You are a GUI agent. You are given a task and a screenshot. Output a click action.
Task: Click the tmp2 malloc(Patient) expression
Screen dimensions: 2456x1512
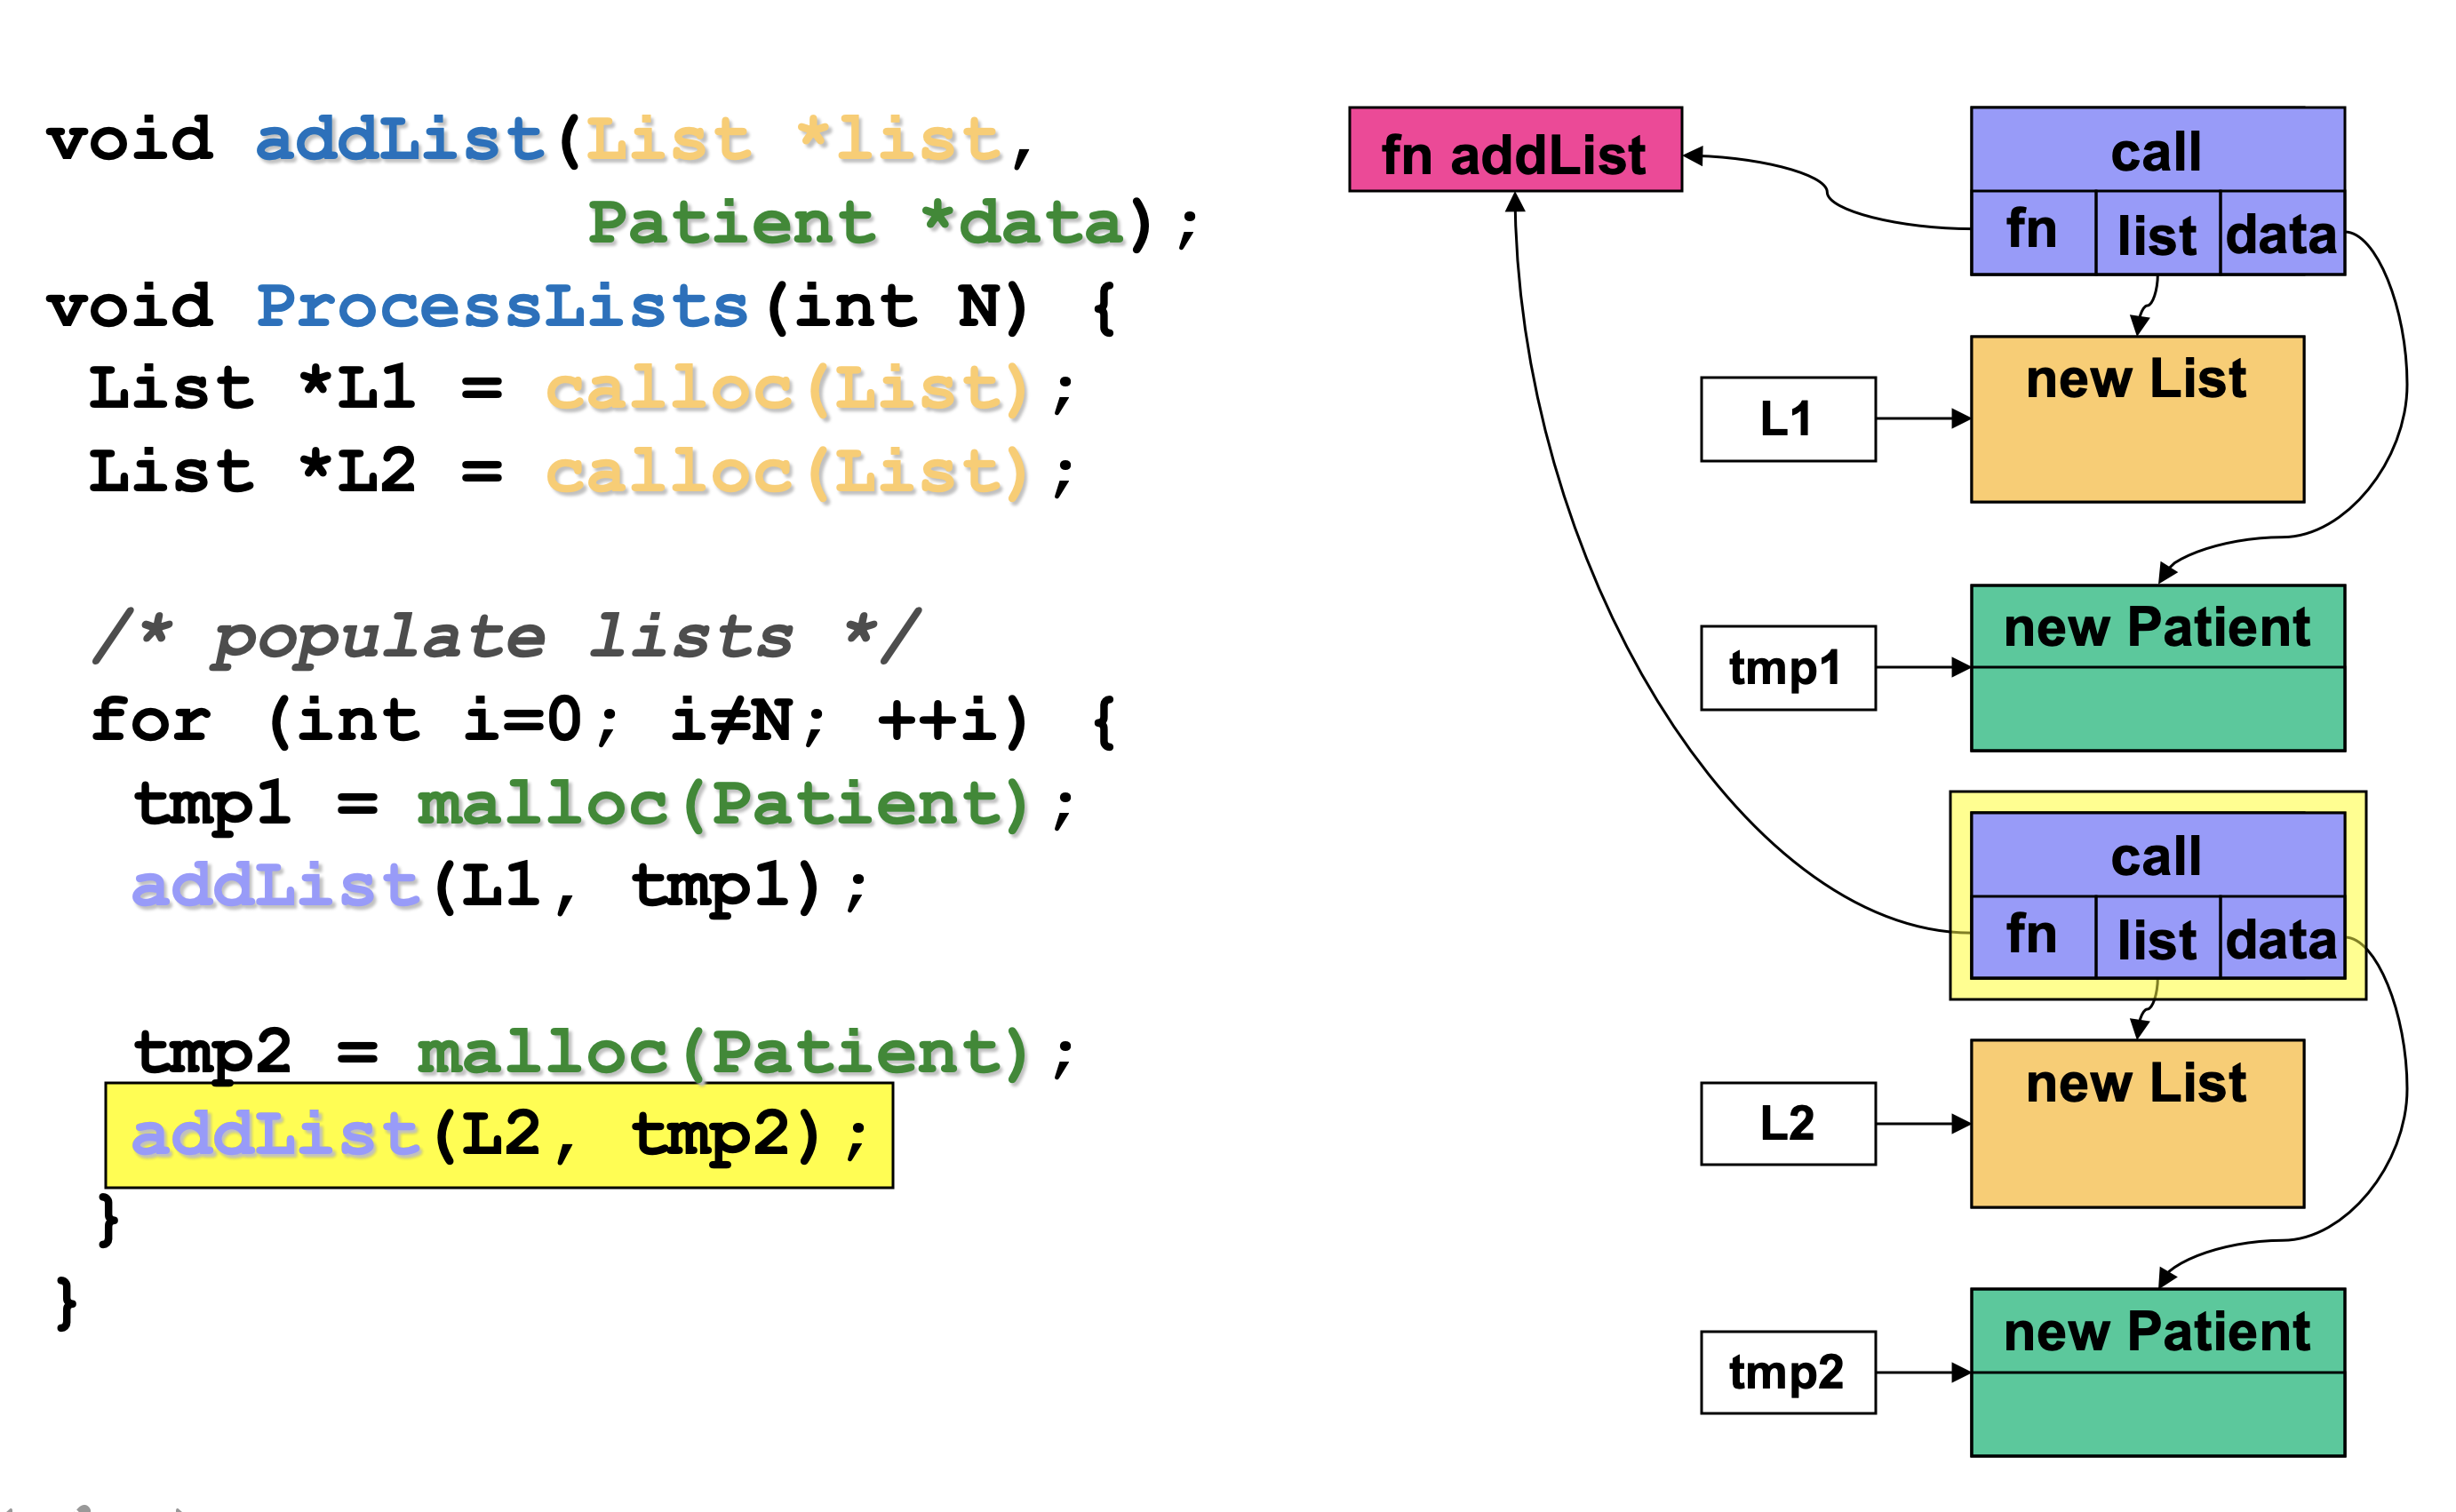[x=722, y=1052]
